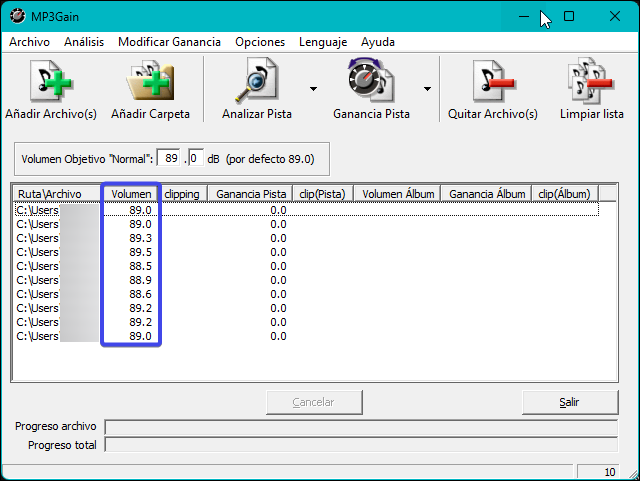
Task: Open the Ayuda menu
Action: pos(378,42)
